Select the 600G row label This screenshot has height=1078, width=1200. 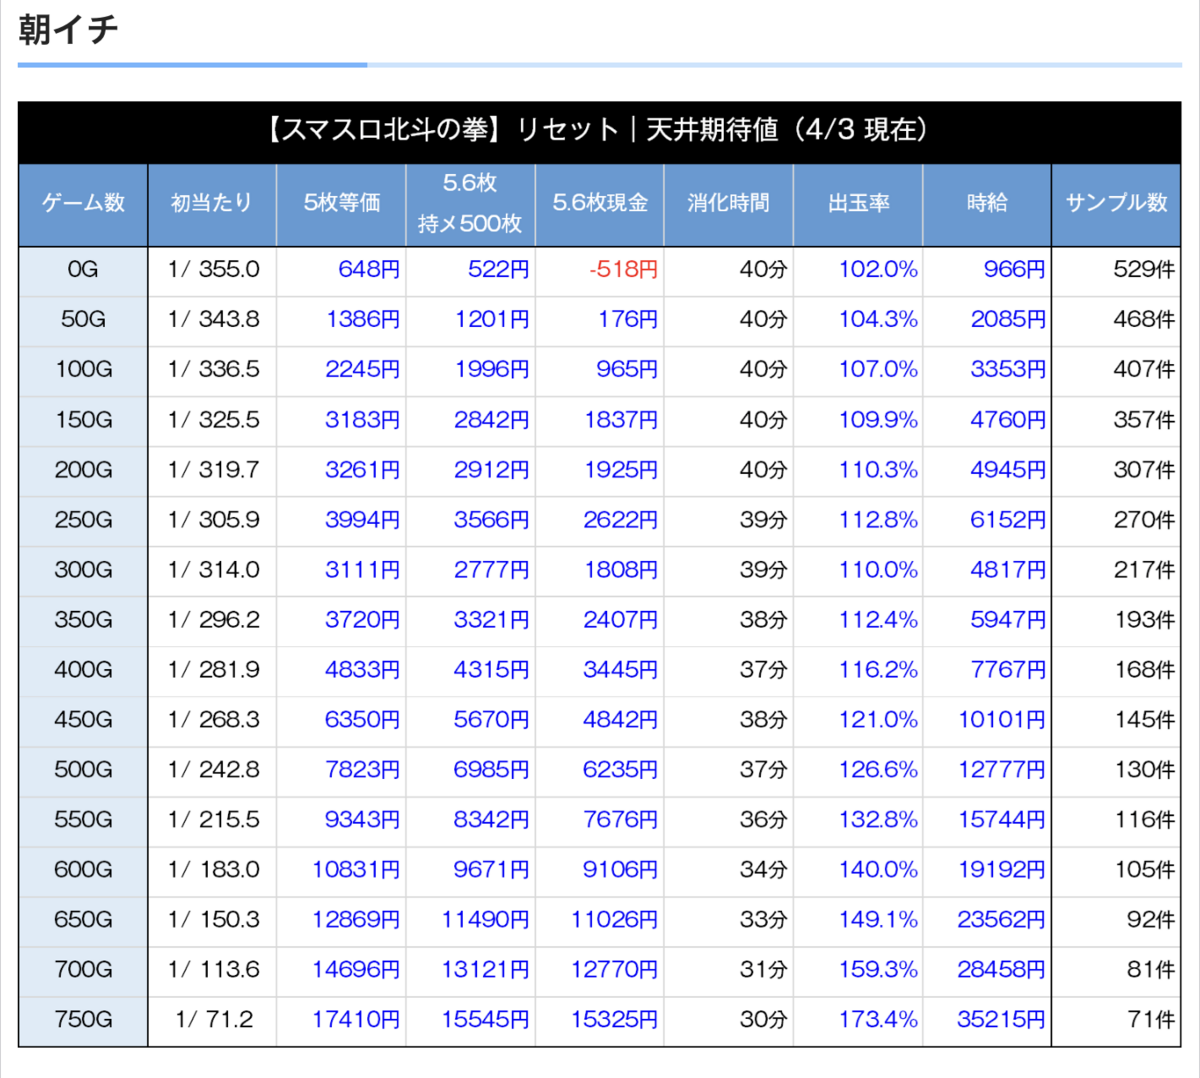click(x=83, y=870)
